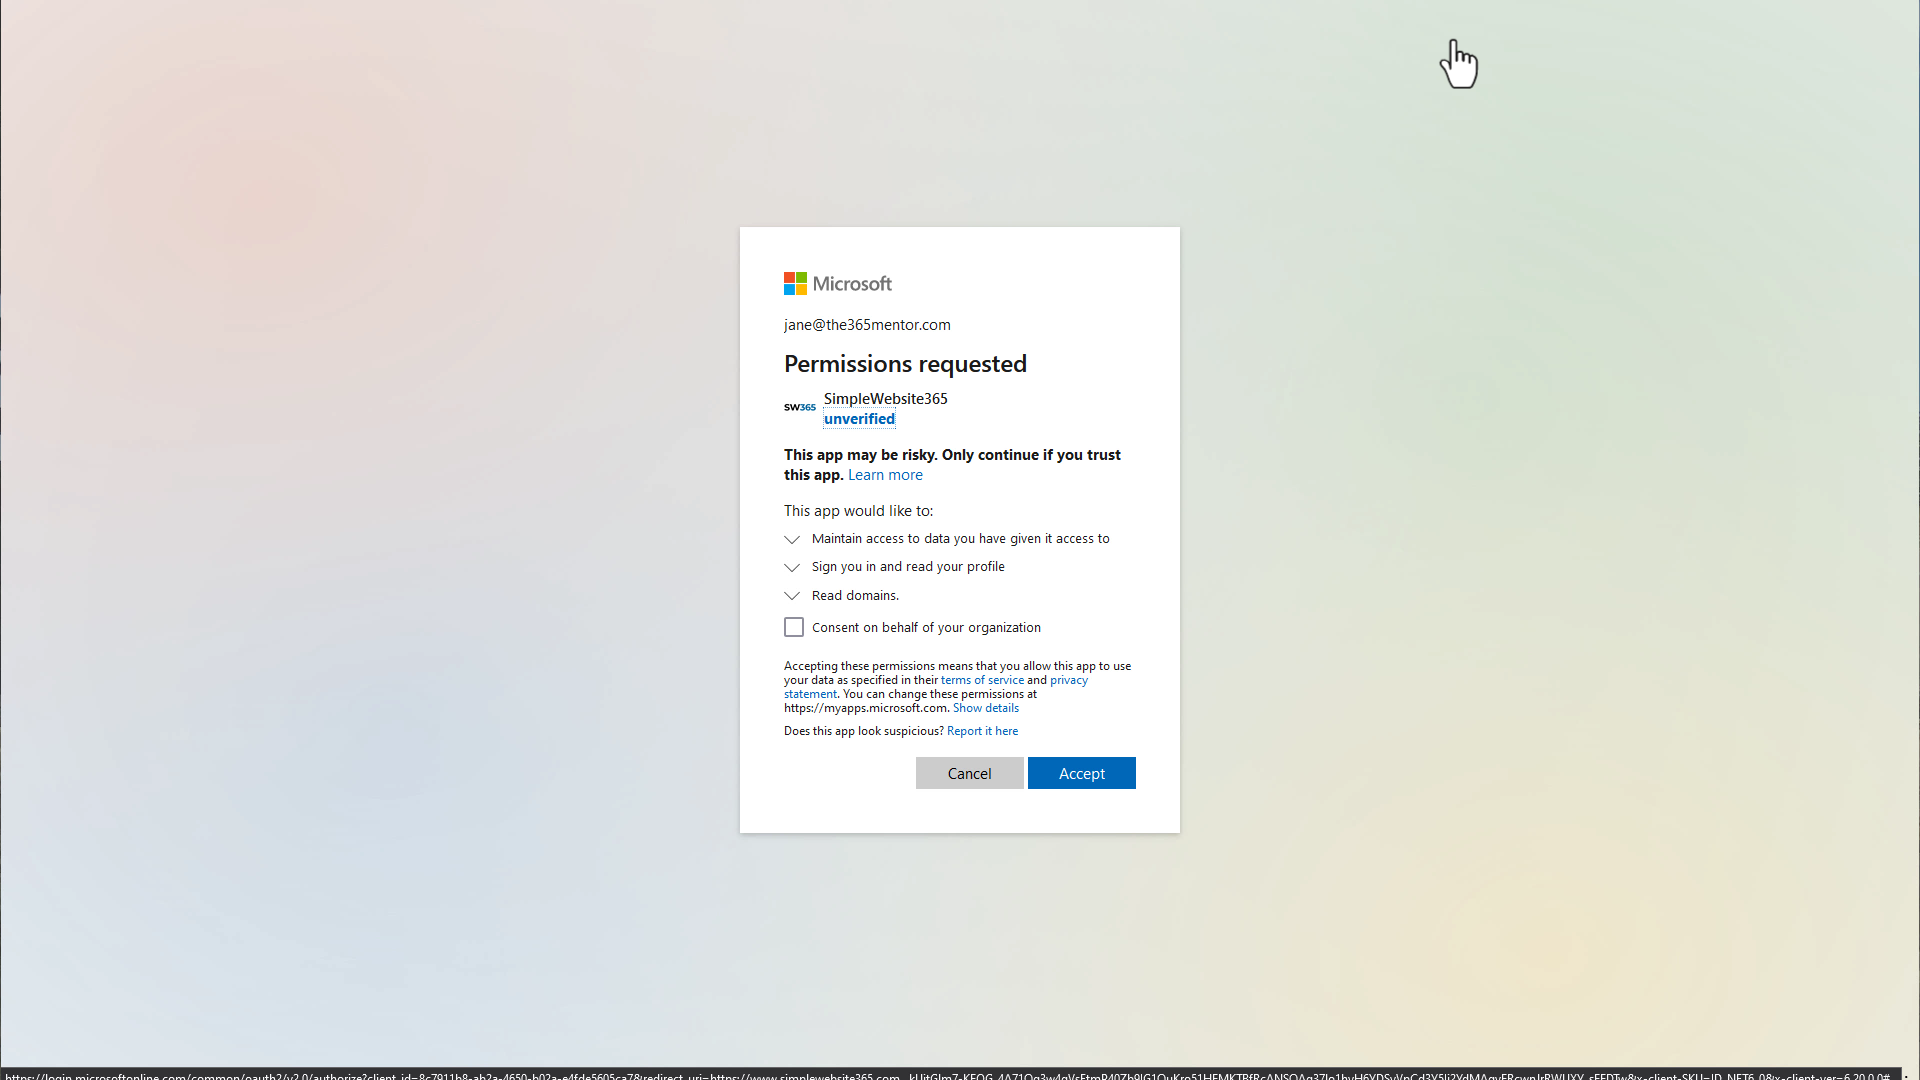1920x1080 pixels.
Task: Open the privacy statement link
Action: tap(1069, 680)
